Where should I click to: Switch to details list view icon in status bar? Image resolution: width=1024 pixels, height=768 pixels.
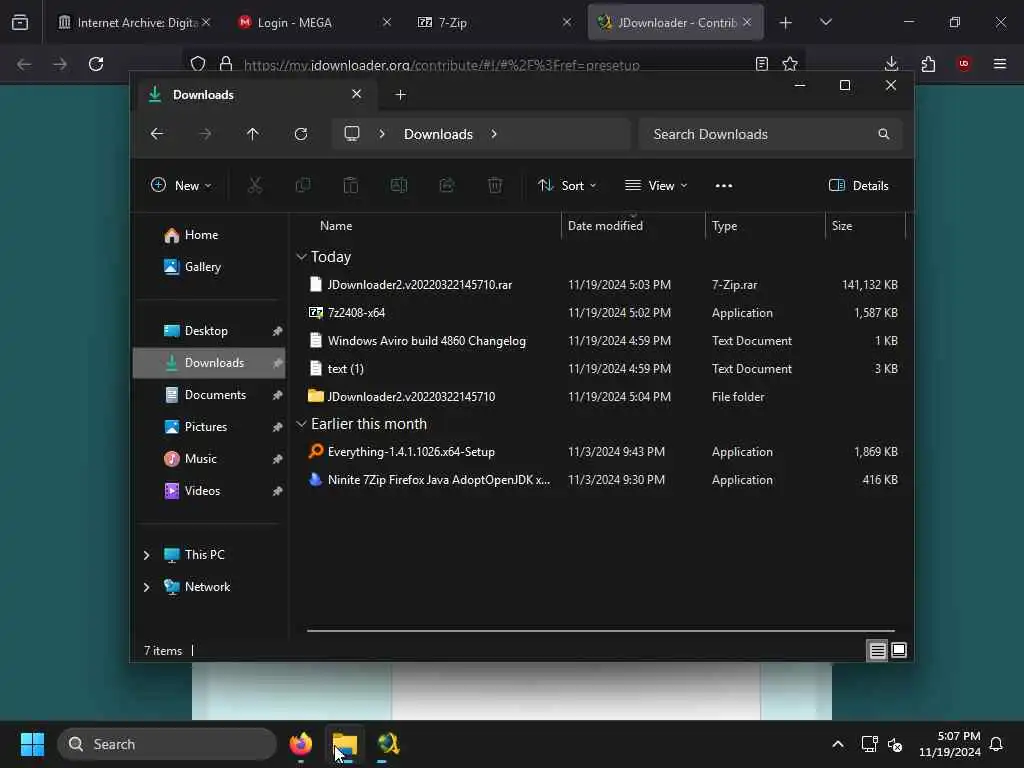pyautogui.click(x=877, y=650)
